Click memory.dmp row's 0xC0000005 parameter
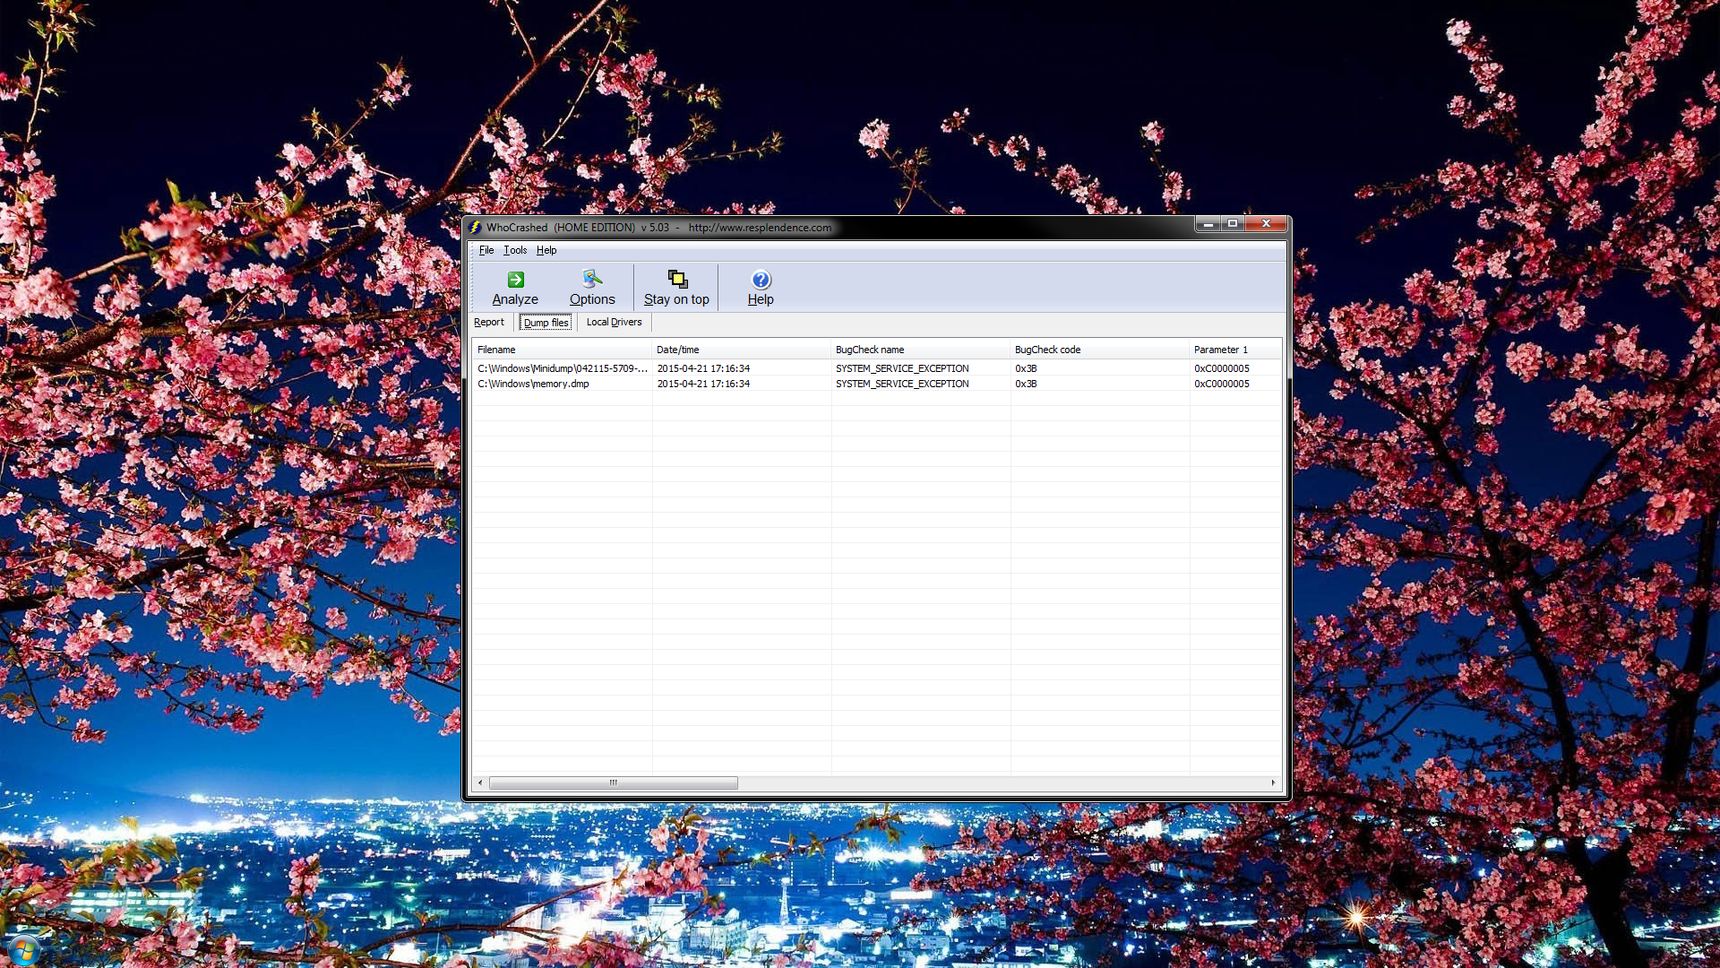Screen dimensions: 1720x968 (x=1221, y=384)
